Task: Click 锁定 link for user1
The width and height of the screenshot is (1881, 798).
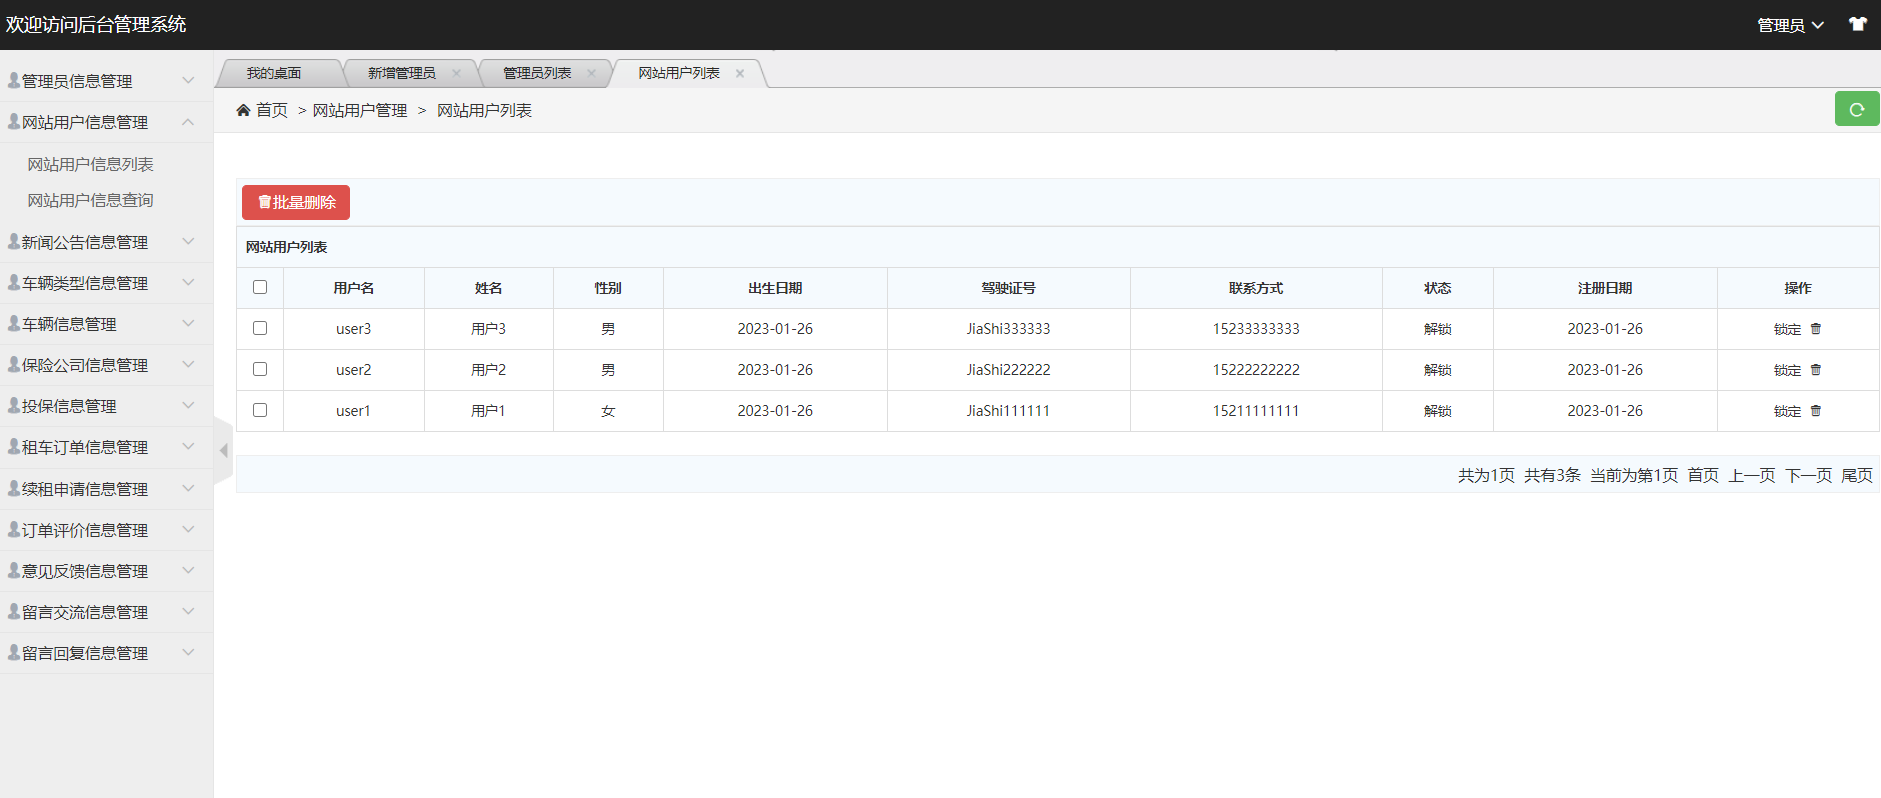Action: 1787,411
